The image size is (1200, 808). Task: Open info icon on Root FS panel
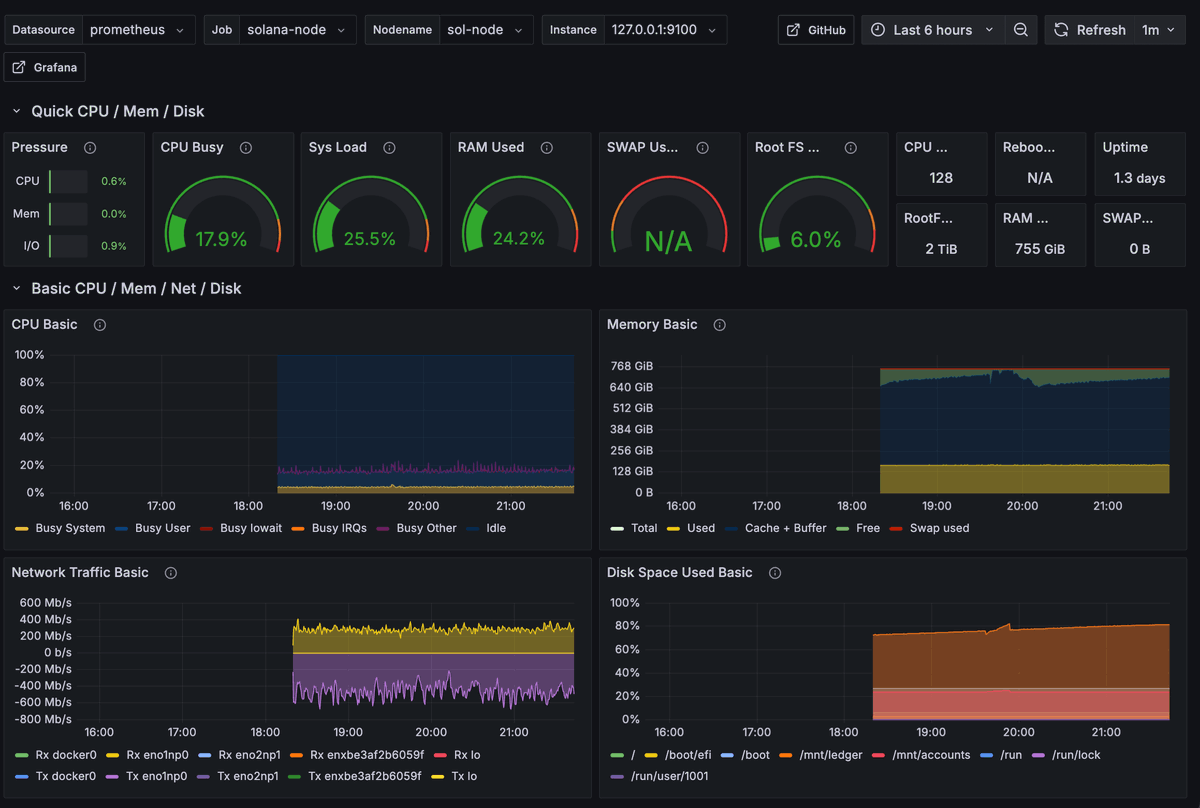(x=850, y=148)
